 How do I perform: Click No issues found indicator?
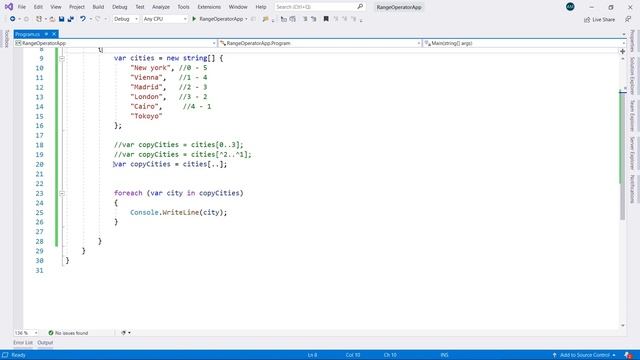point(68,333)
